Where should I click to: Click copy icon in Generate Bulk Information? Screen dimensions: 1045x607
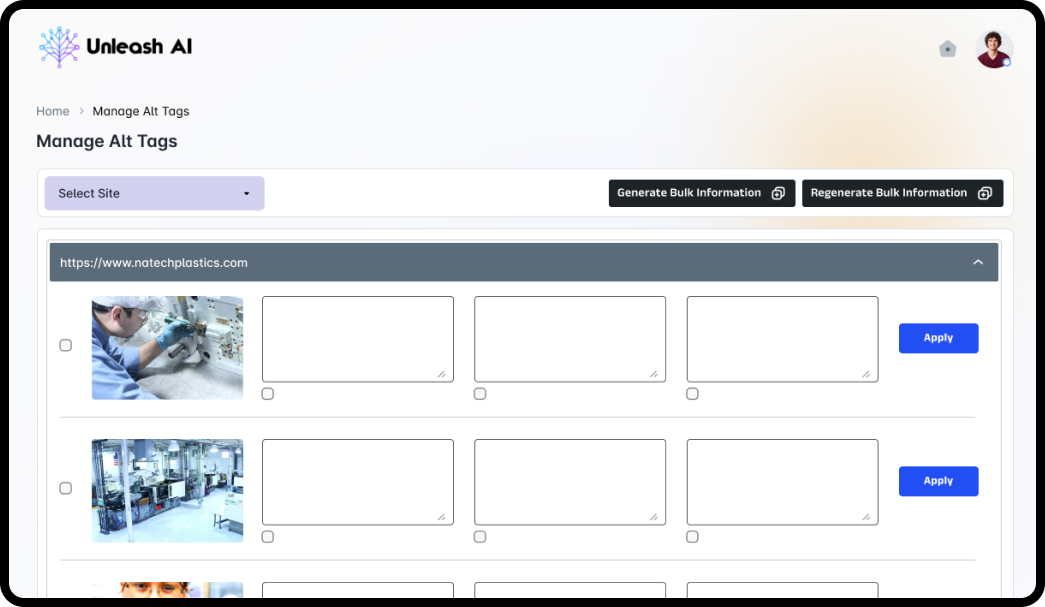point(778,193)
